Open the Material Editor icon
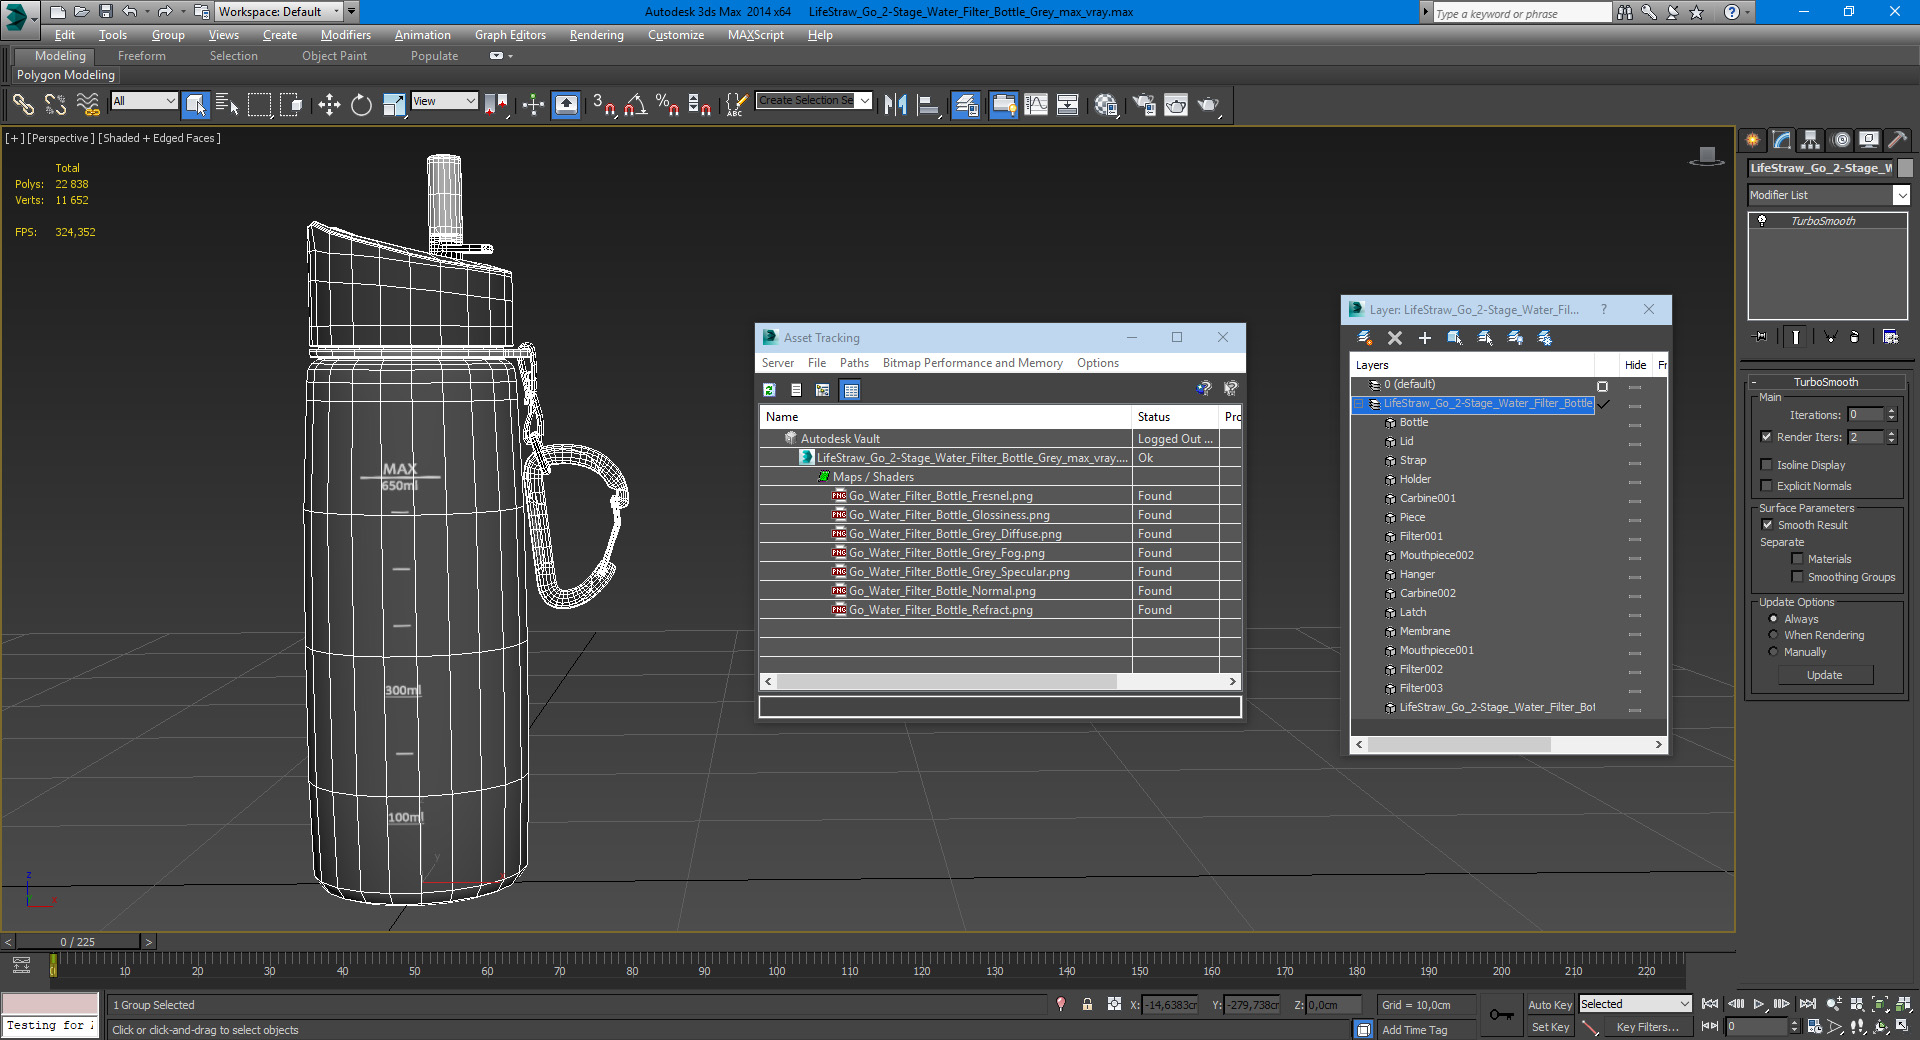 (1106, 104)
